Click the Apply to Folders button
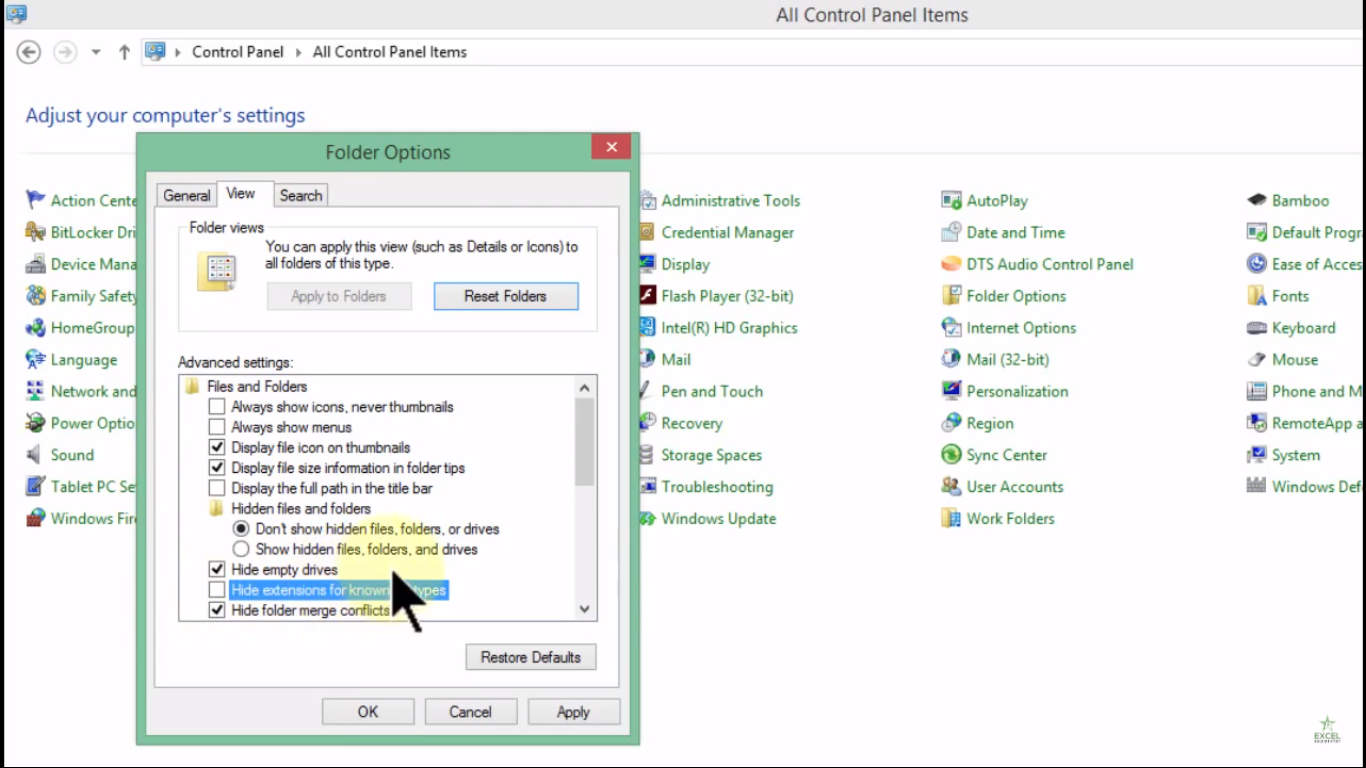 [339, 296]
